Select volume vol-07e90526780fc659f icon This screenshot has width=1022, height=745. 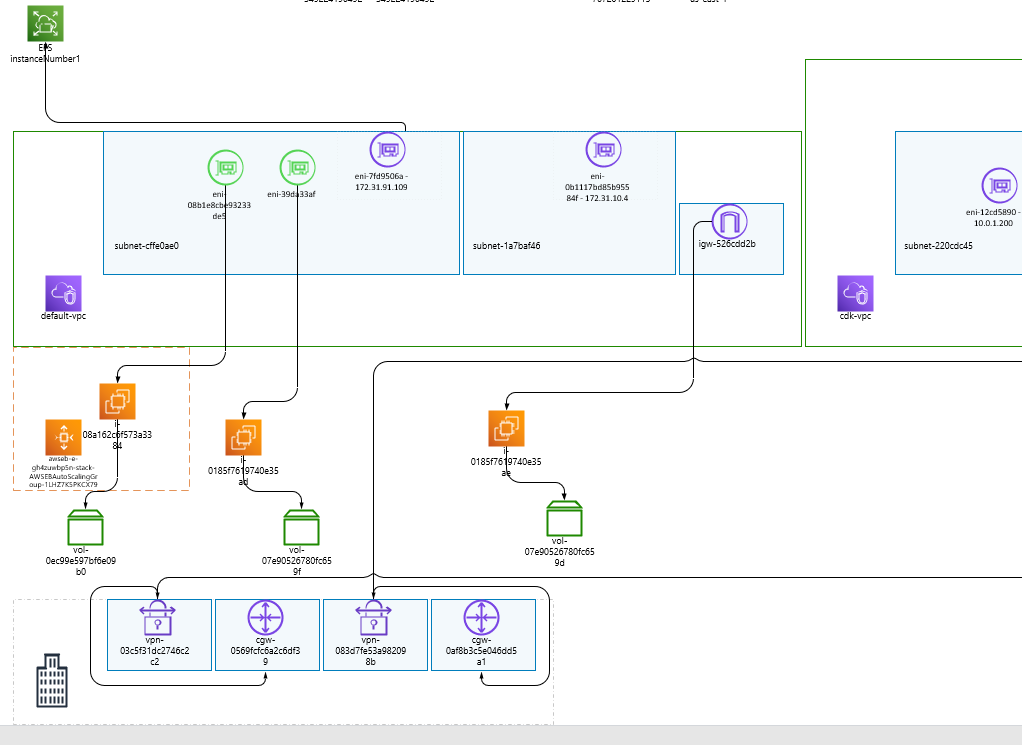(x=302, y=527)
